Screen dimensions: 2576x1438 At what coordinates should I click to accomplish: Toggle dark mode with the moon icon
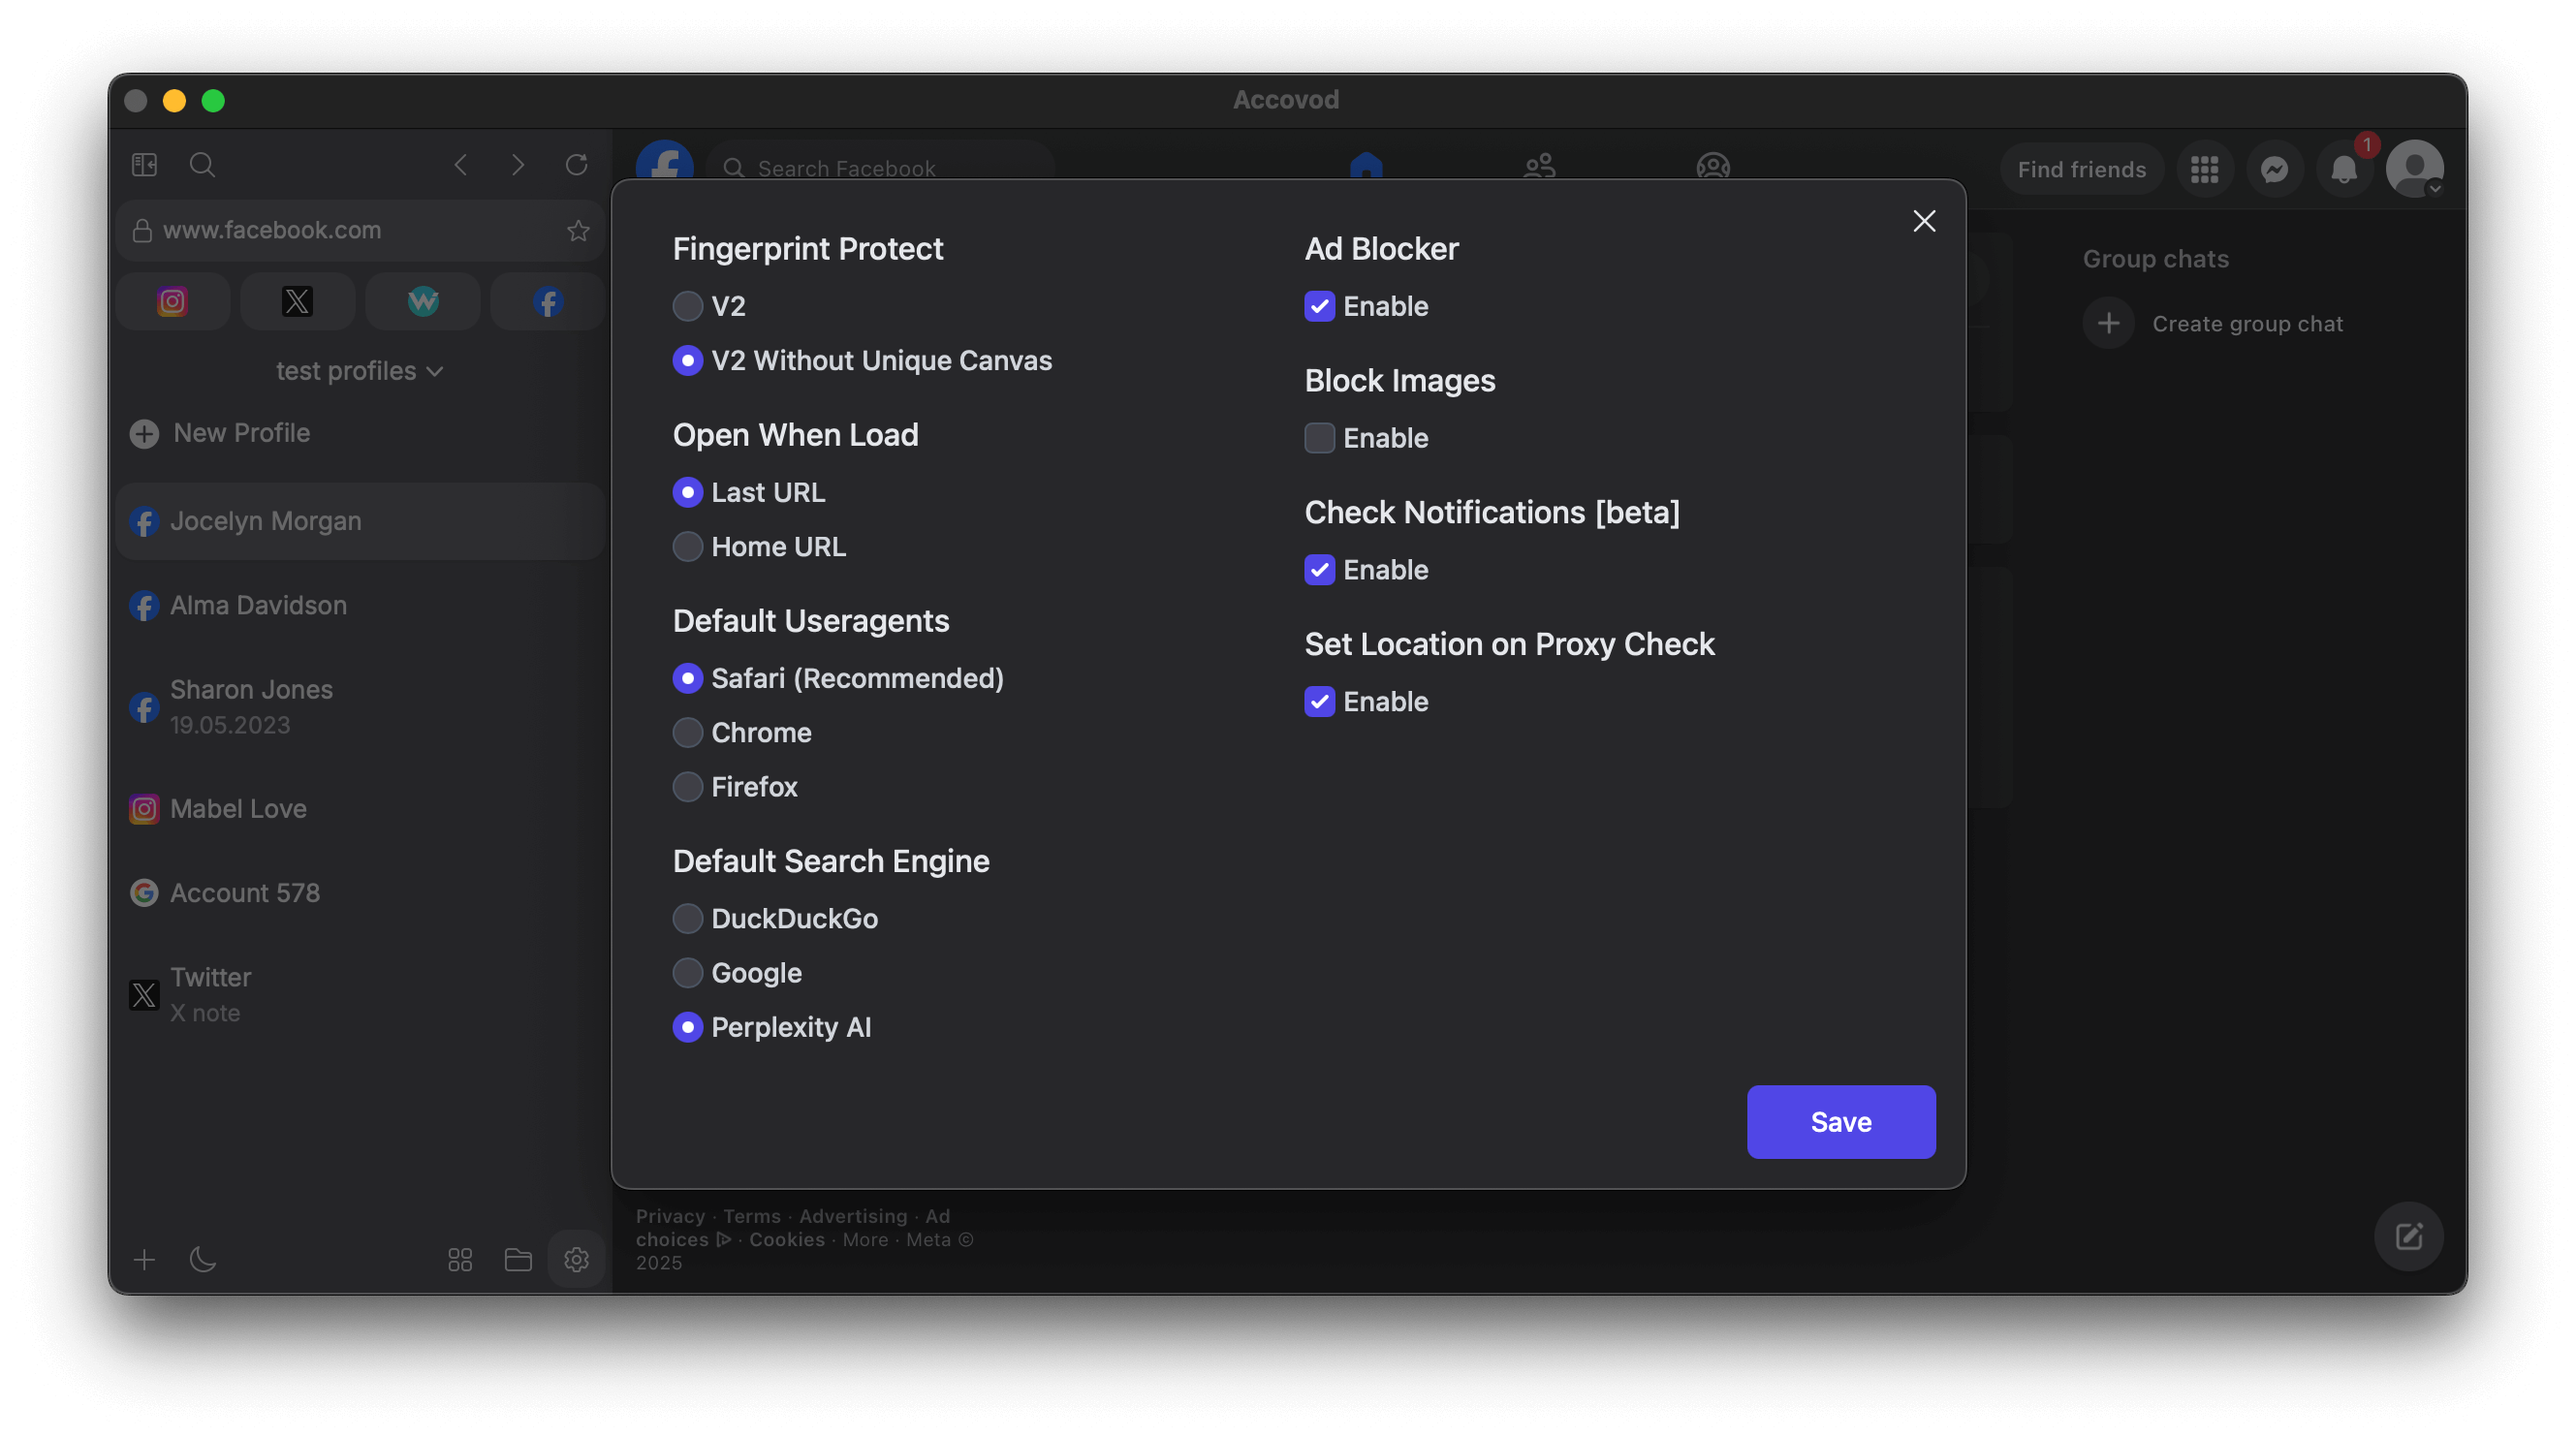(203, 1260)
